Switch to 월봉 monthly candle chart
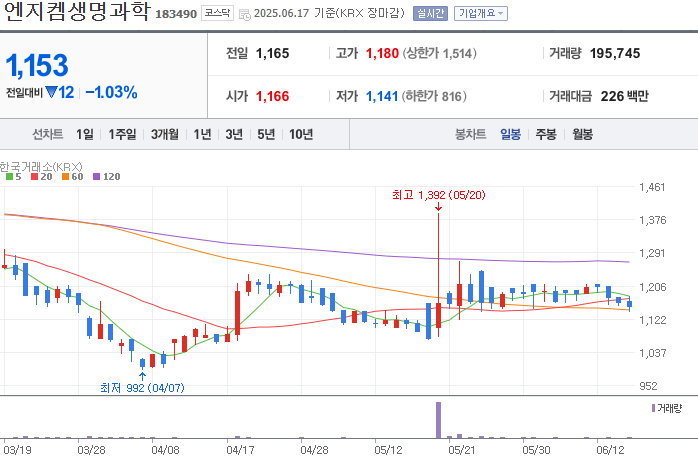698x476 pixels. coord(582,134)
